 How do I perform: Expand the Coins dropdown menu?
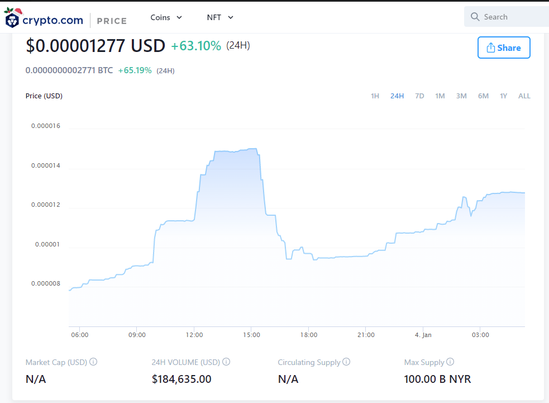[x=166, y=18]
